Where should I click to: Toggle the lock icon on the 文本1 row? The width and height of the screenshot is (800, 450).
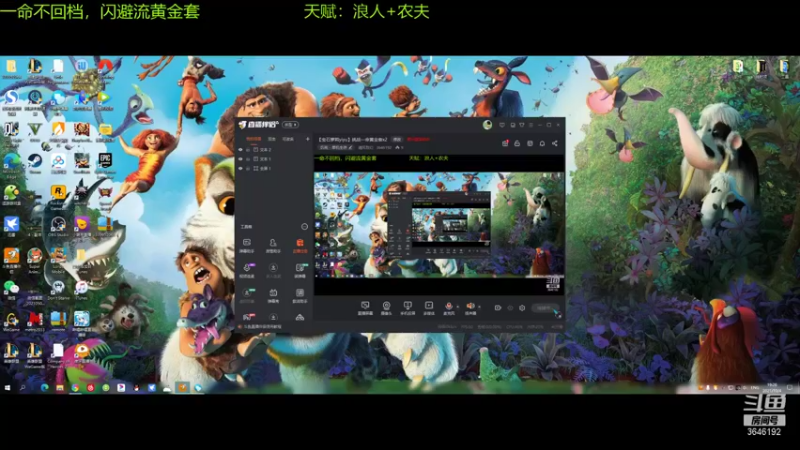(248, 159)
